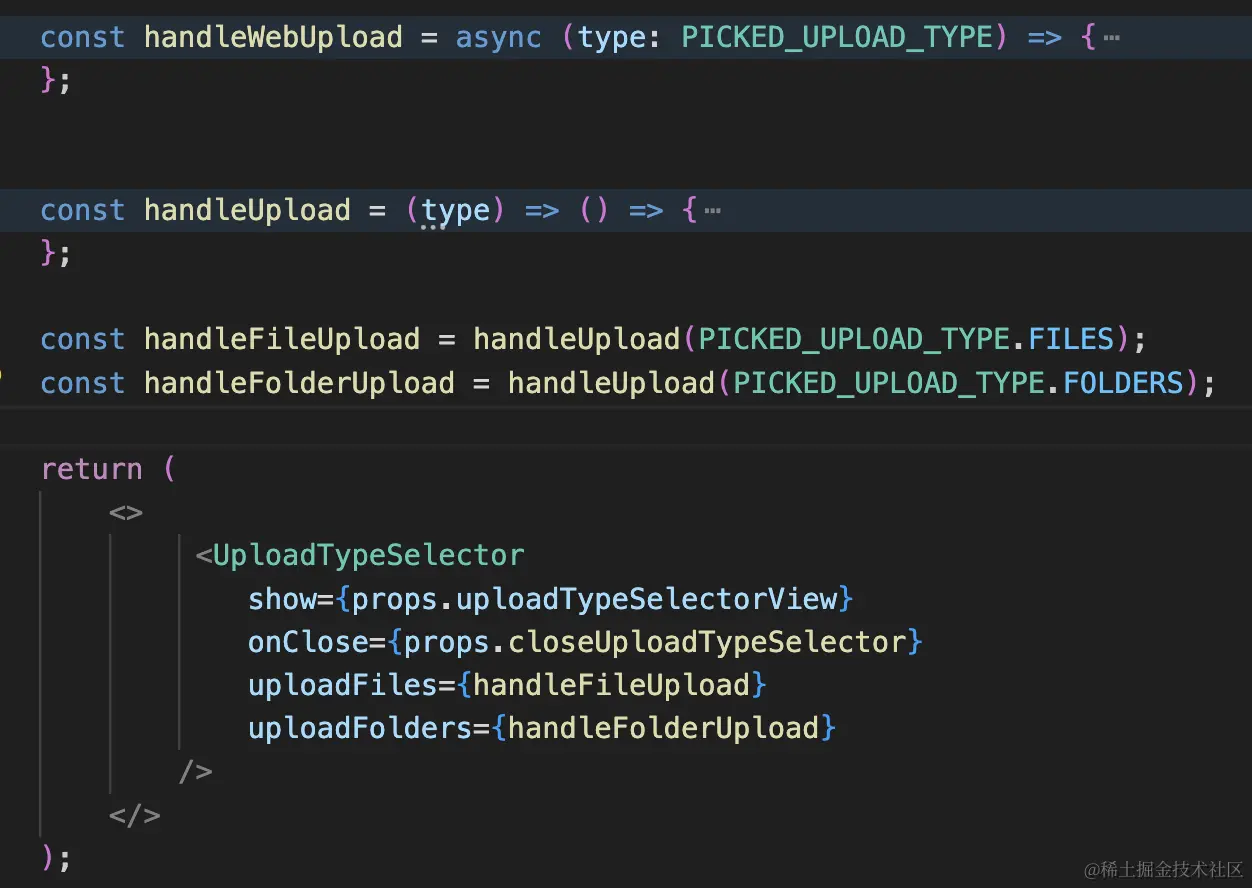The width and height of the screenshot is (1252, 888).
Task: Click handleFileUpload in its const declaration
Action: click(282, 339)
